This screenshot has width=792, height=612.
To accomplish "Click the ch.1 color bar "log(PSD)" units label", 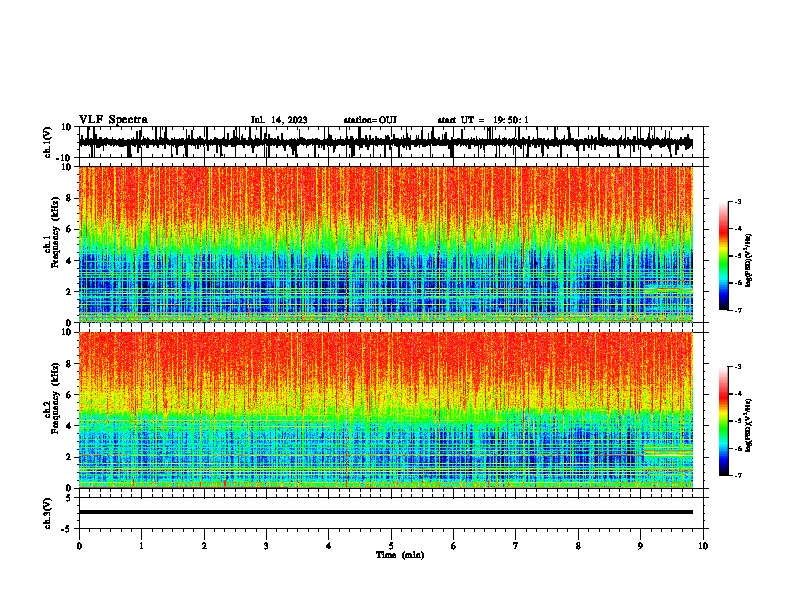I will pyautogui.click(x=749, y=260).
